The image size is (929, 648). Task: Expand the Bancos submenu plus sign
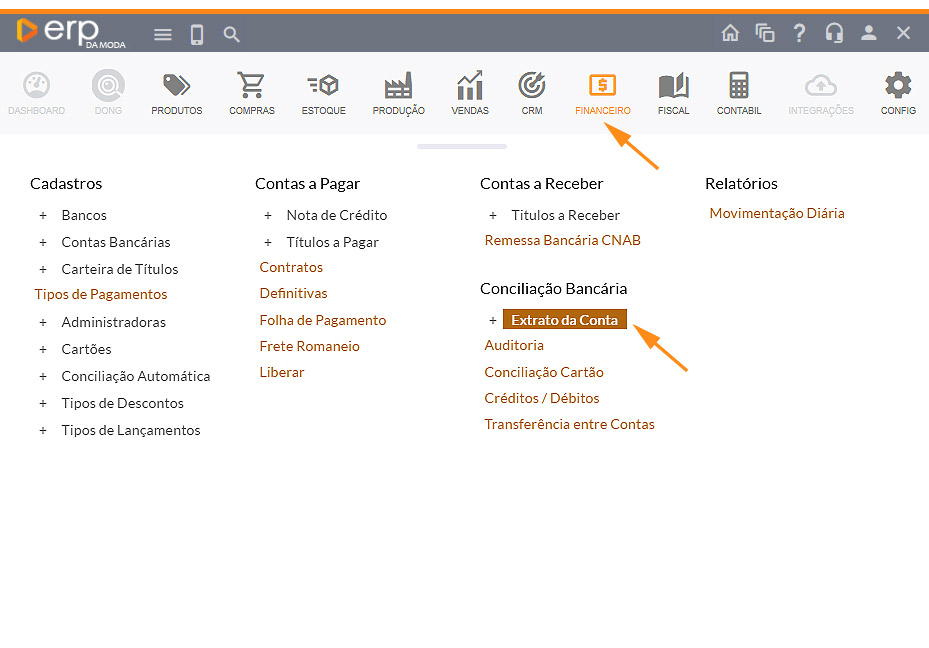(x=43, y=215)
